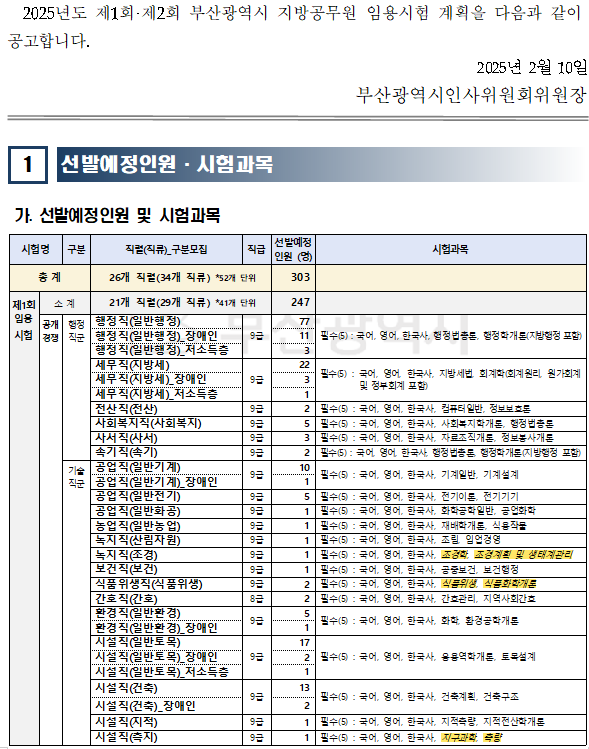Viewport: 589px width, 749px height.
Task: Click subjects '건축계획, 건축구조'
Action: (480, 697)
